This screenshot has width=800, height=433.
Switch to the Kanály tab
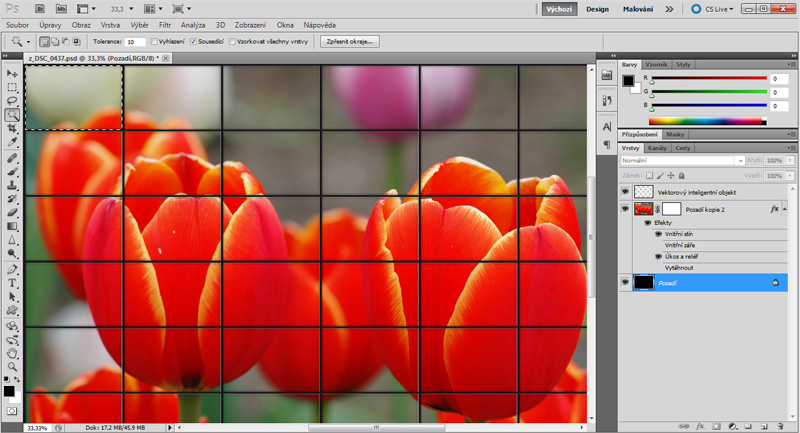pyautogui.click(x=659, y=148)
